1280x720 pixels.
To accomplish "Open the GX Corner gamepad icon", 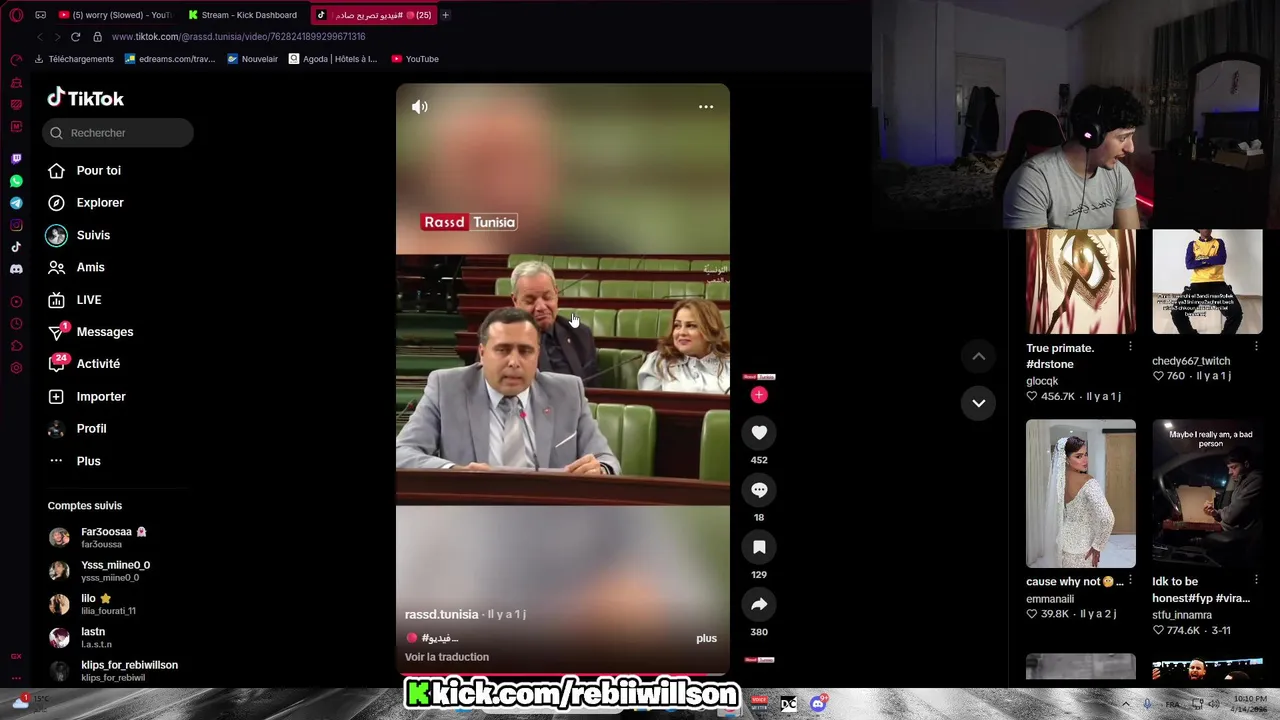I will coord(40,15).
